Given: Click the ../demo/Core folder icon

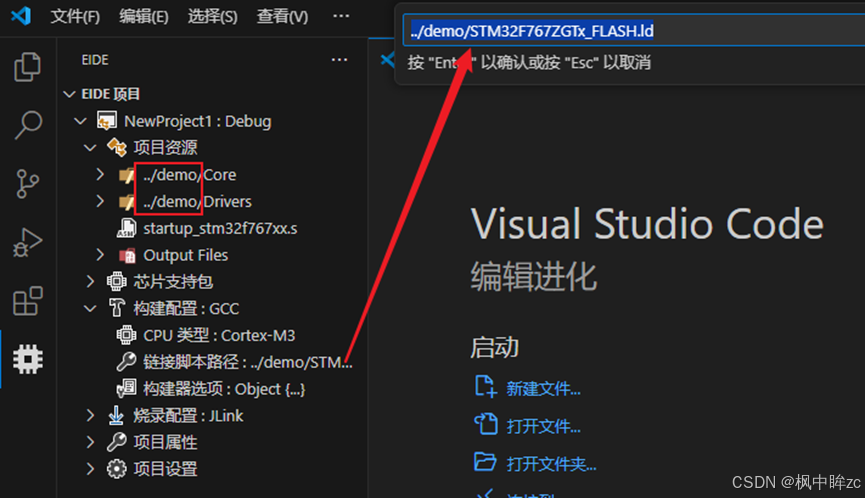Looking at the screenshot, I should (x=126, y=175).
